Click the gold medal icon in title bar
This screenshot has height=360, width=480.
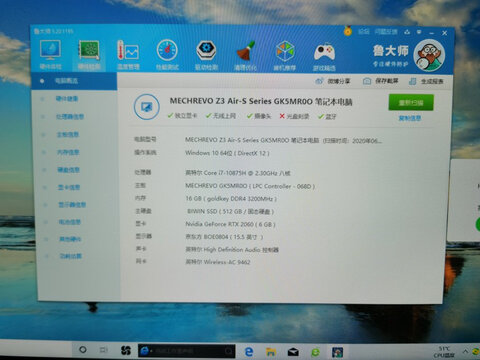tap(348, 31)
